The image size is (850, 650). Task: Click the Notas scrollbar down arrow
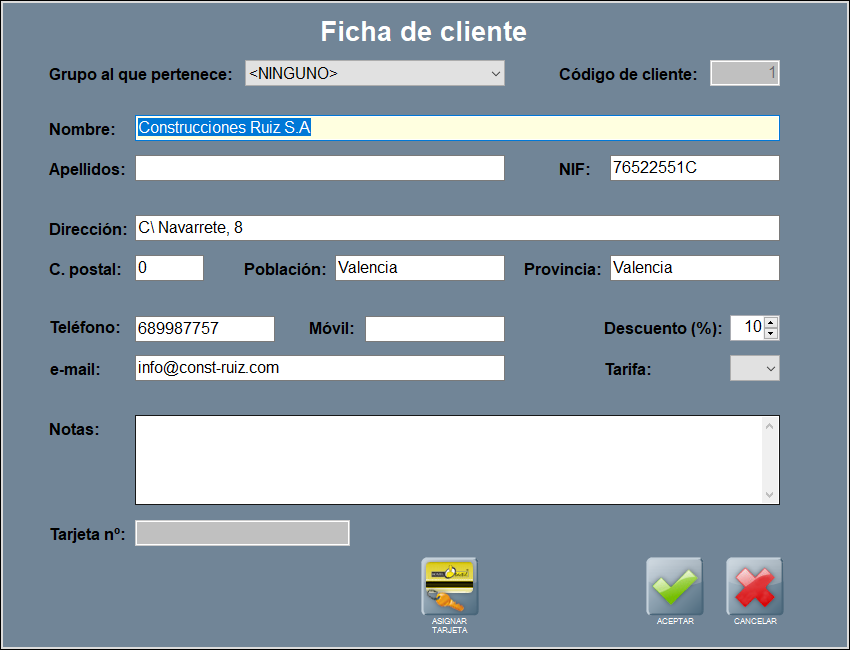click(769, 494)
